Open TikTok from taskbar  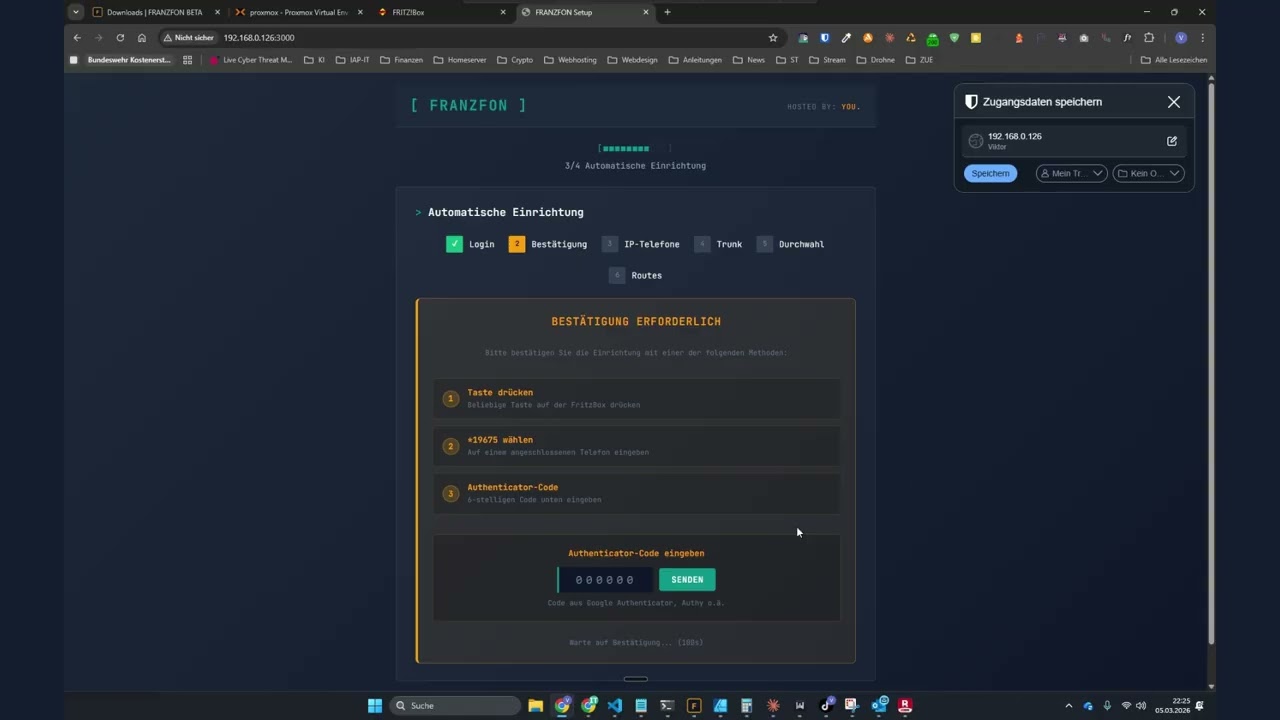tap(826, 705)
